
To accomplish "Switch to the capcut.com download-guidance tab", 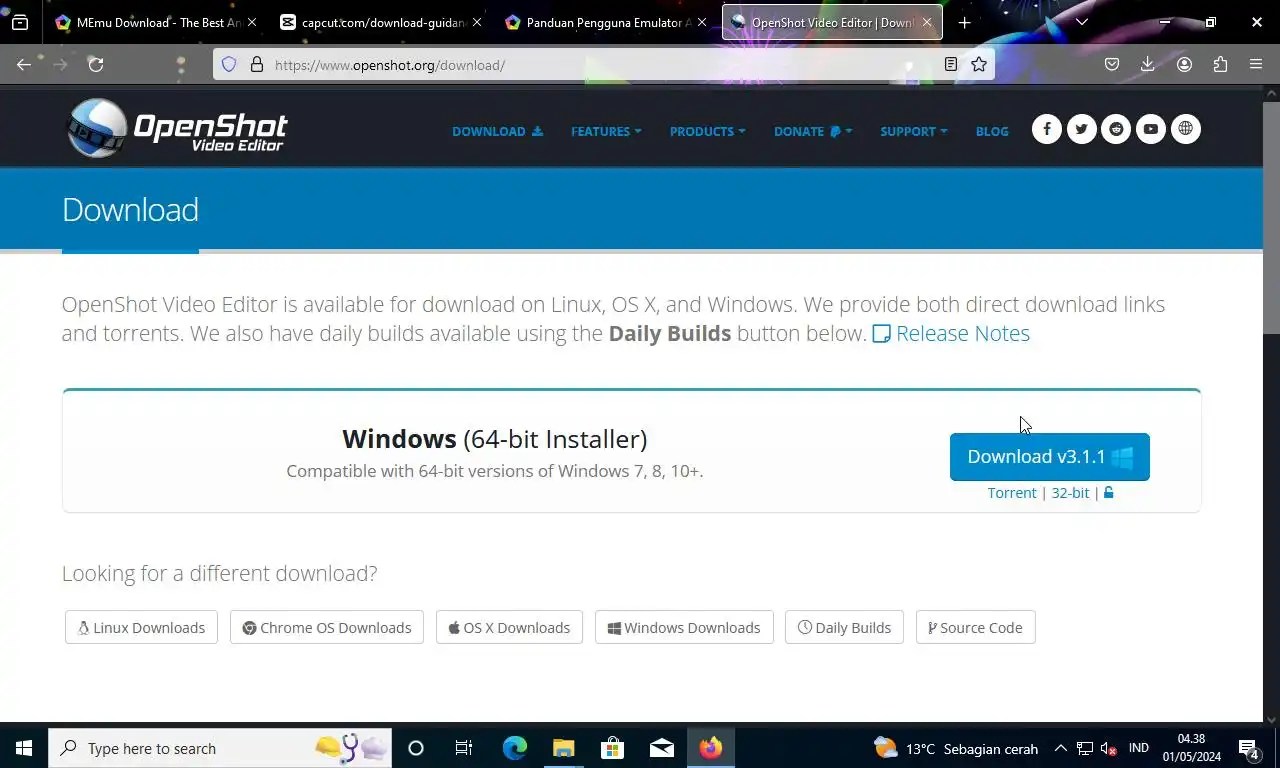I will (x=381, y=22).
